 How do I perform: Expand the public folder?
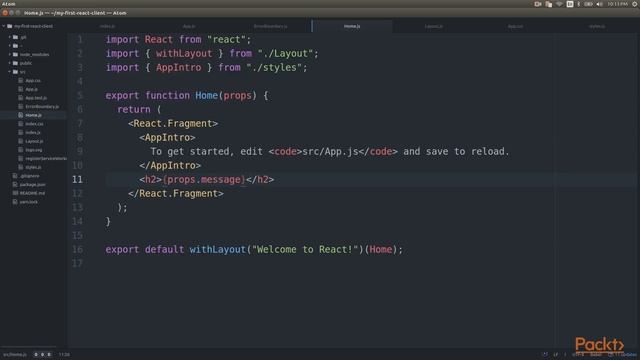(10, 63)
